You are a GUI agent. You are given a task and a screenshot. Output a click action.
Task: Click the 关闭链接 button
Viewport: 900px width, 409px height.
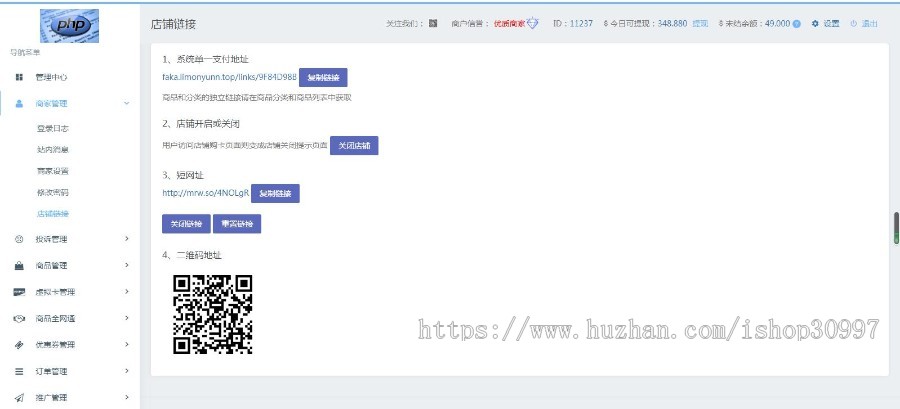[187, 224]
